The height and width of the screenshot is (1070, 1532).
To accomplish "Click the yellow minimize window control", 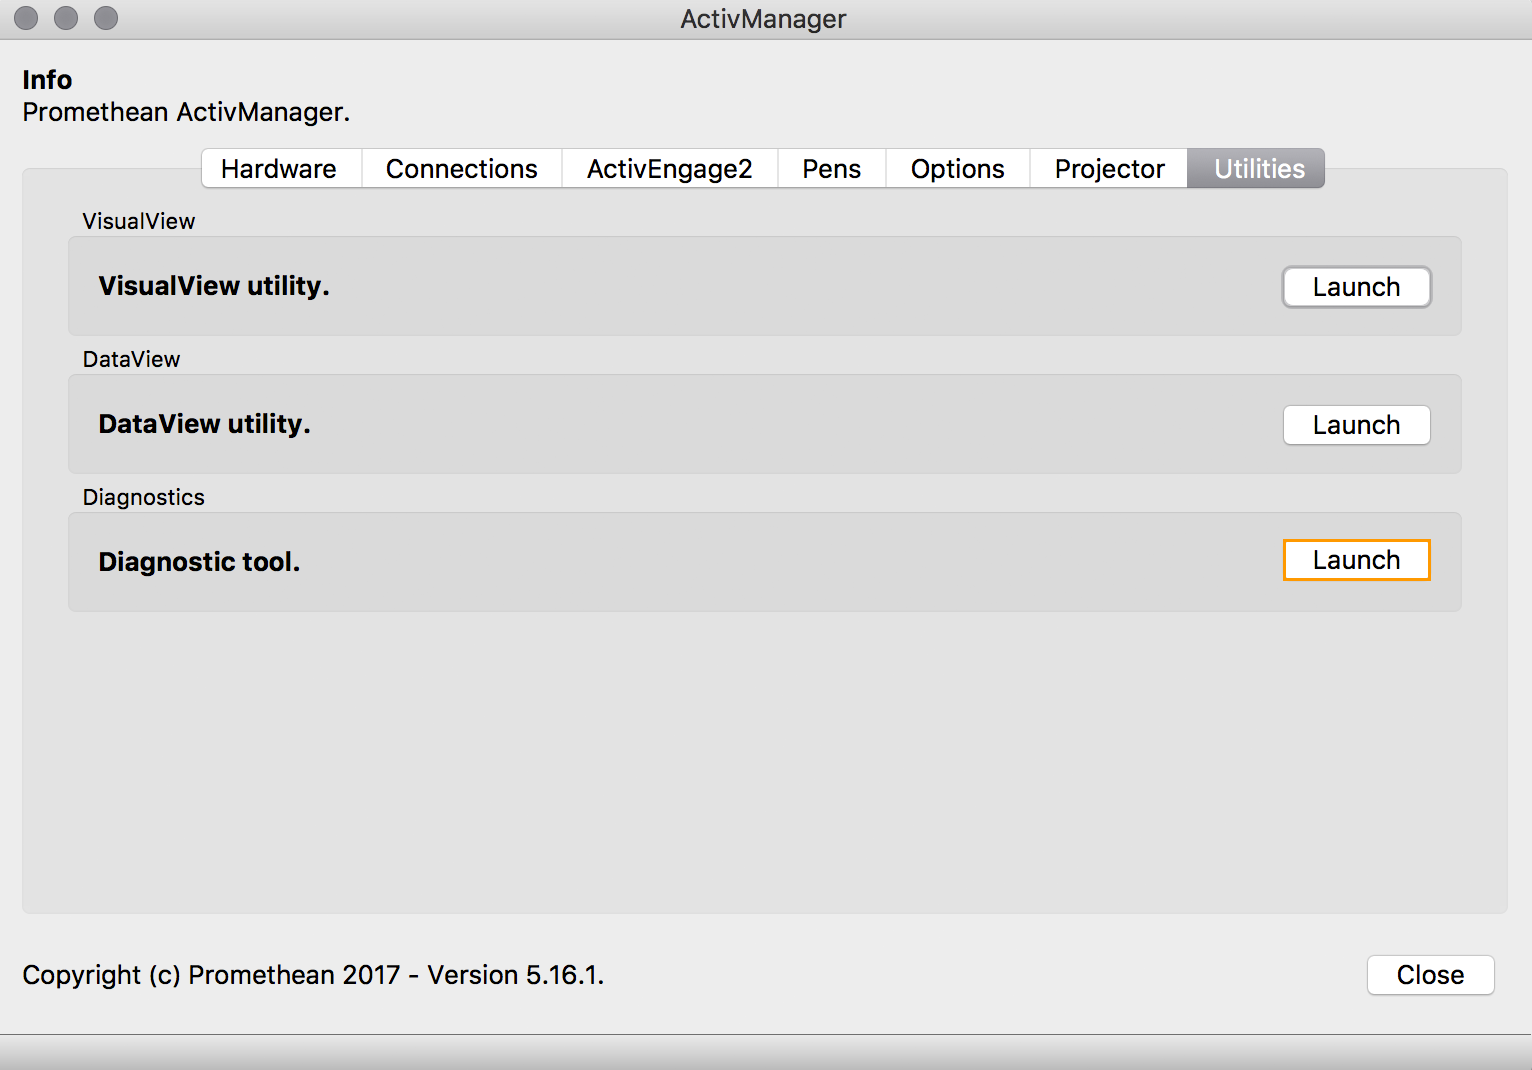I will click(x=66, y=18).
